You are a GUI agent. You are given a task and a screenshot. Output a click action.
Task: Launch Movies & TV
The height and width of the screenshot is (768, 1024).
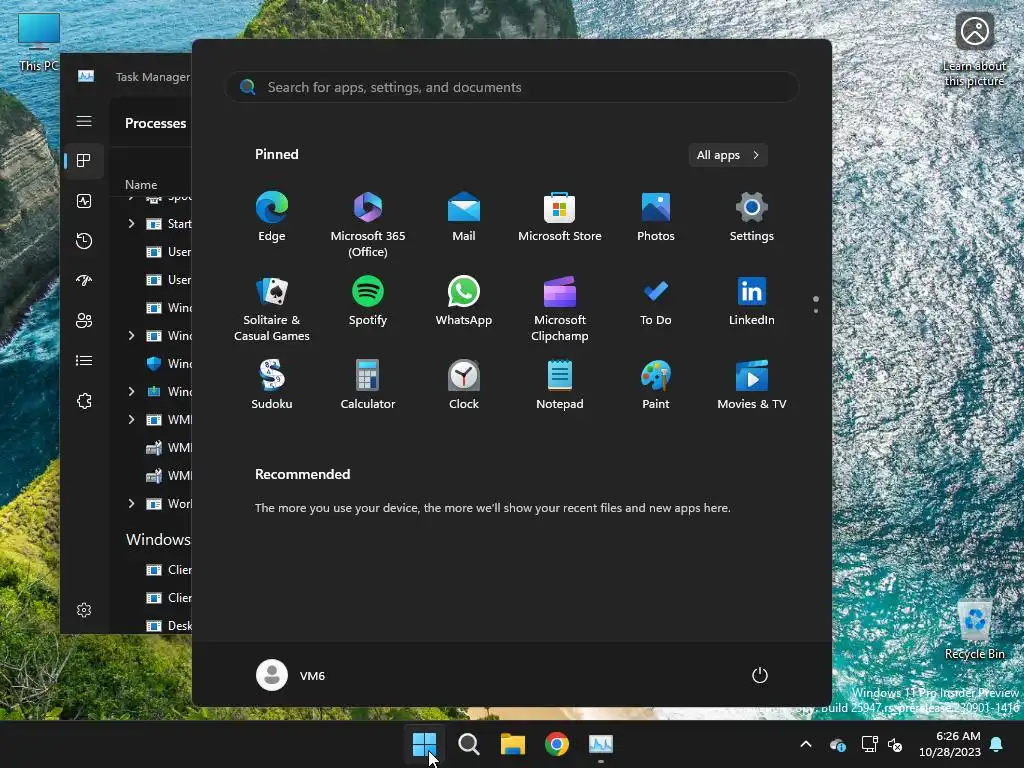tap(752, 385)
